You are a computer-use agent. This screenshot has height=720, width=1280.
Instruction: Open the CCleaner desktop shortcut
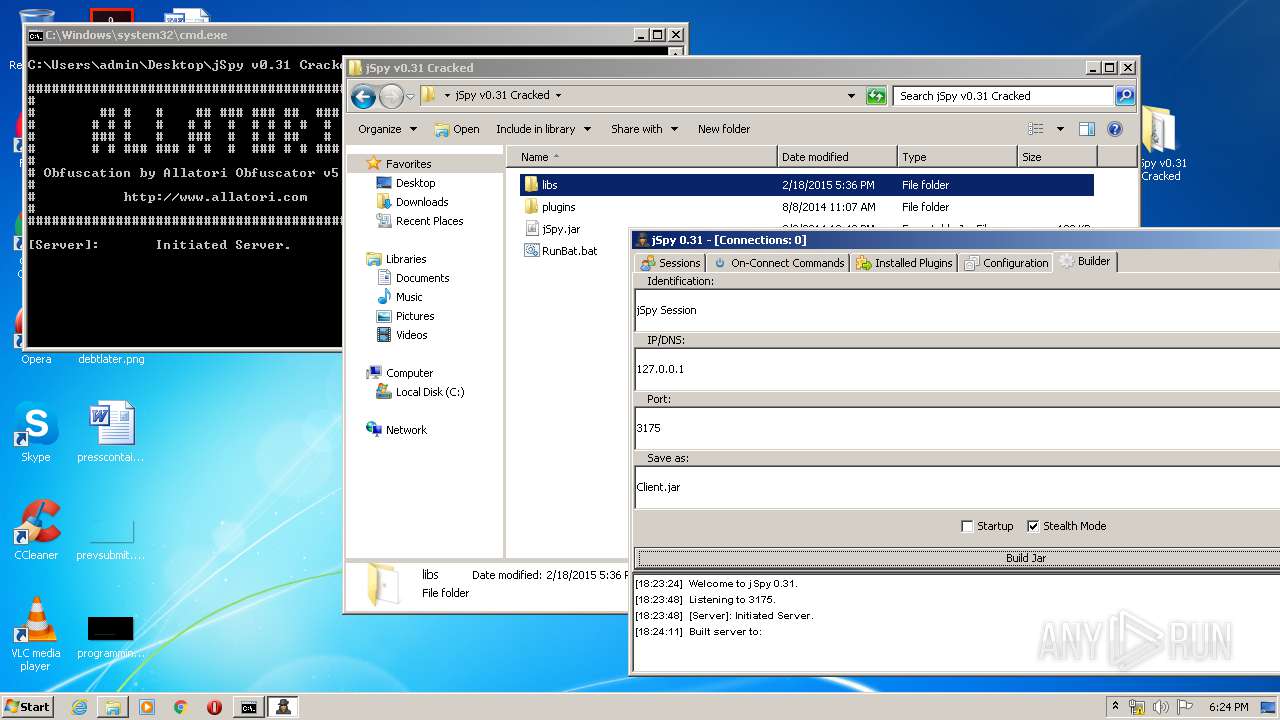36,530
